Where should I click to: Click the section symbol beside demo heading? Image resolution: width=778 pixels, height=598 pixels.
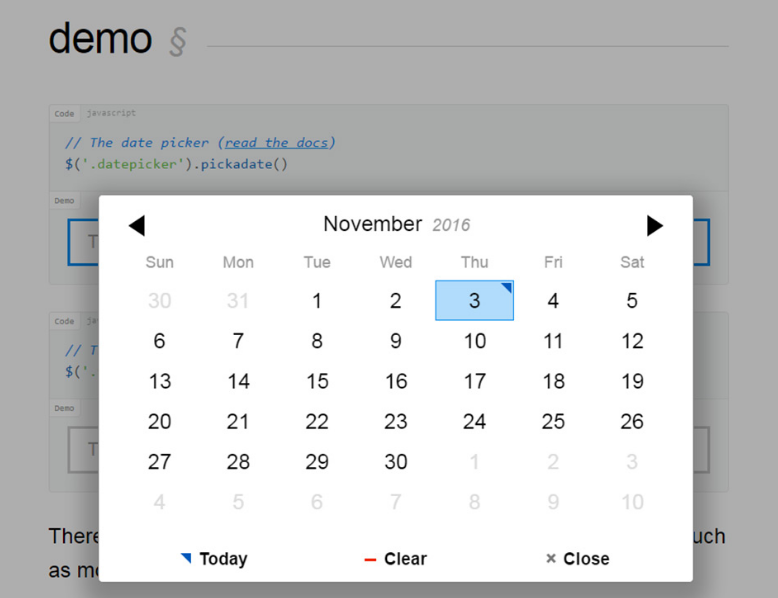click(177, 42)
